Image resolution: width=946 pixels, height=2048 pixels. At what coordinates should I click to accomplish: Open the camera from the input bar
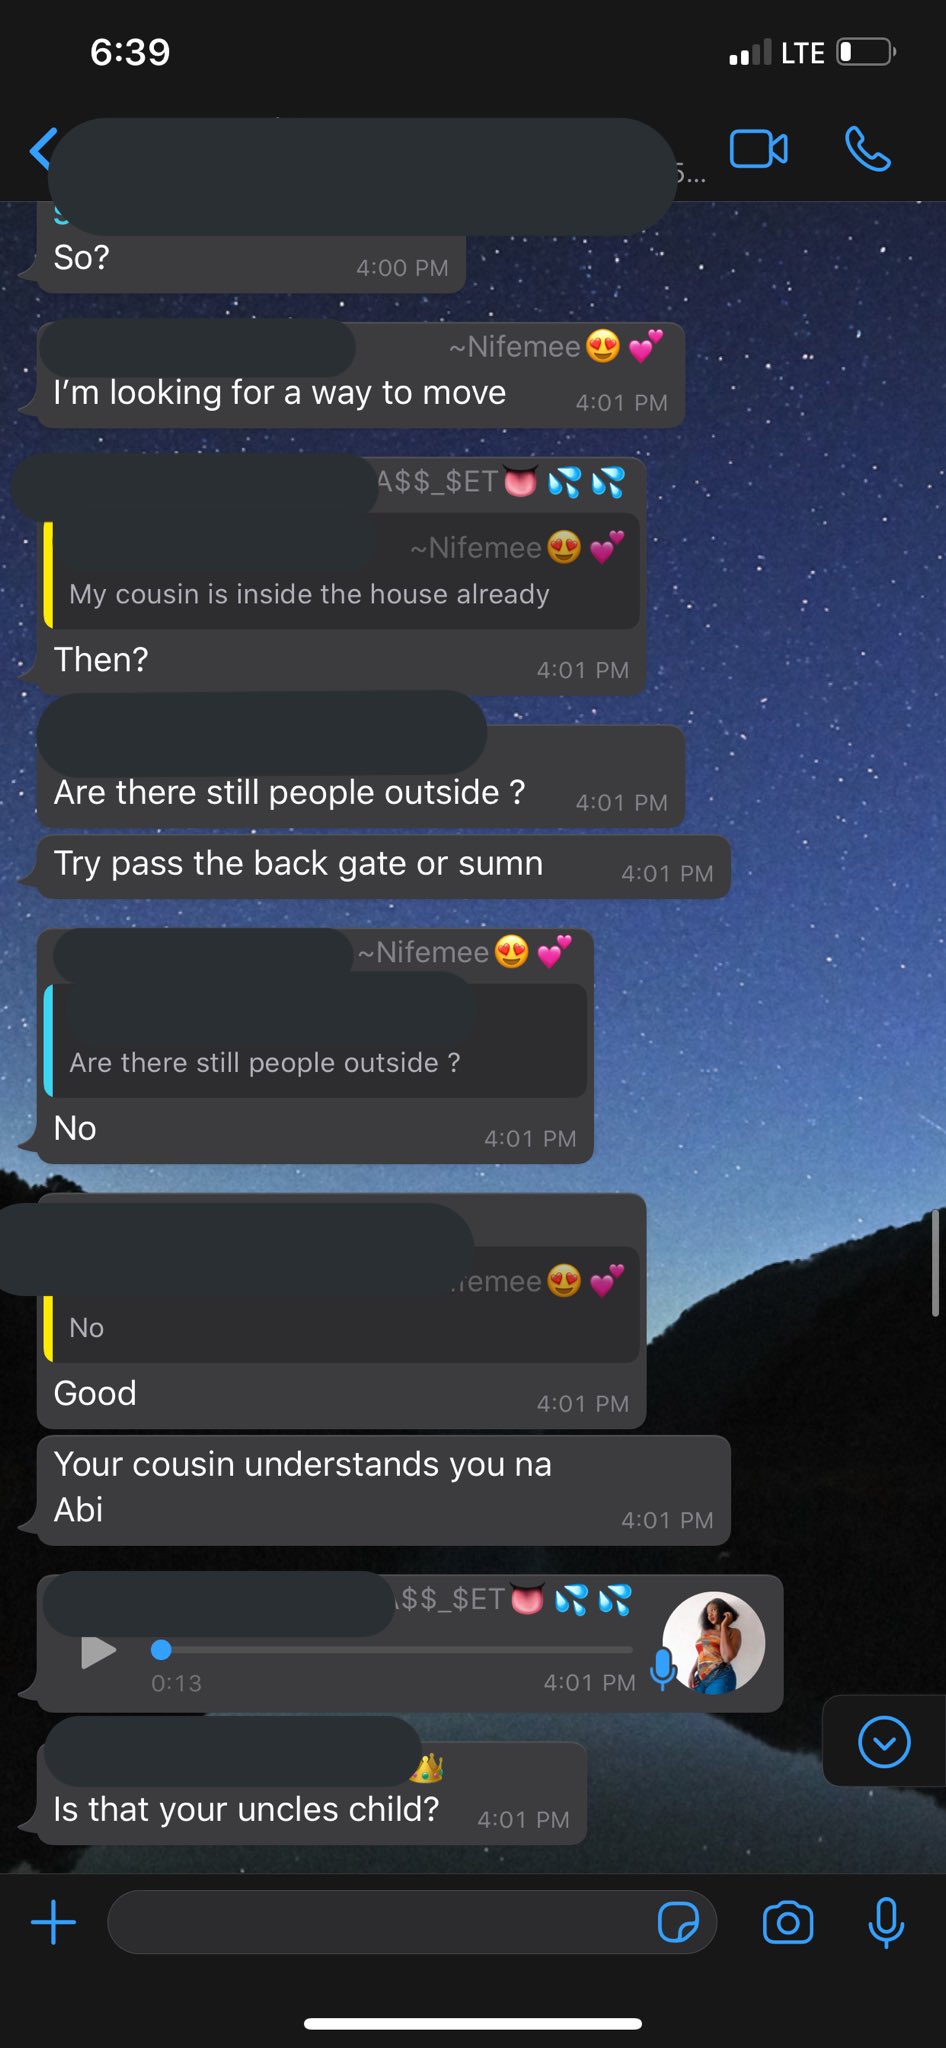(x=788, y=1922)
